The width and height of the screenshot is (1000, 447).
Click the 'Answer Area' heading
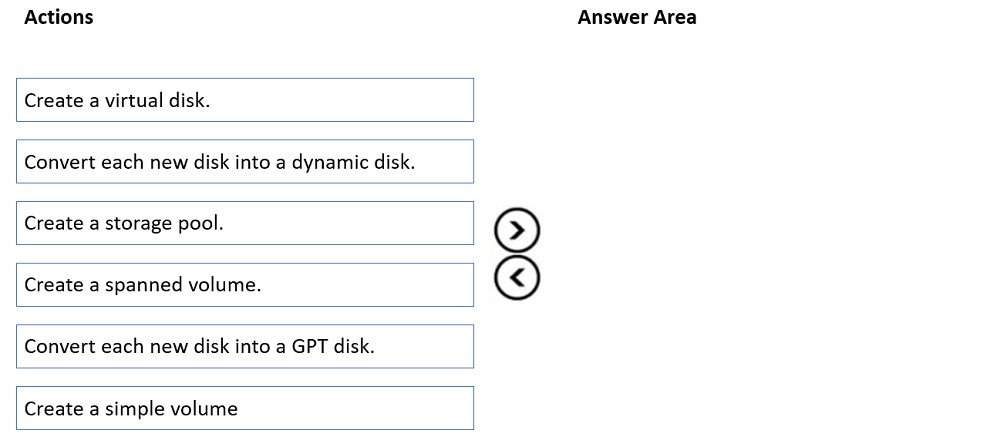click(637, 17)
